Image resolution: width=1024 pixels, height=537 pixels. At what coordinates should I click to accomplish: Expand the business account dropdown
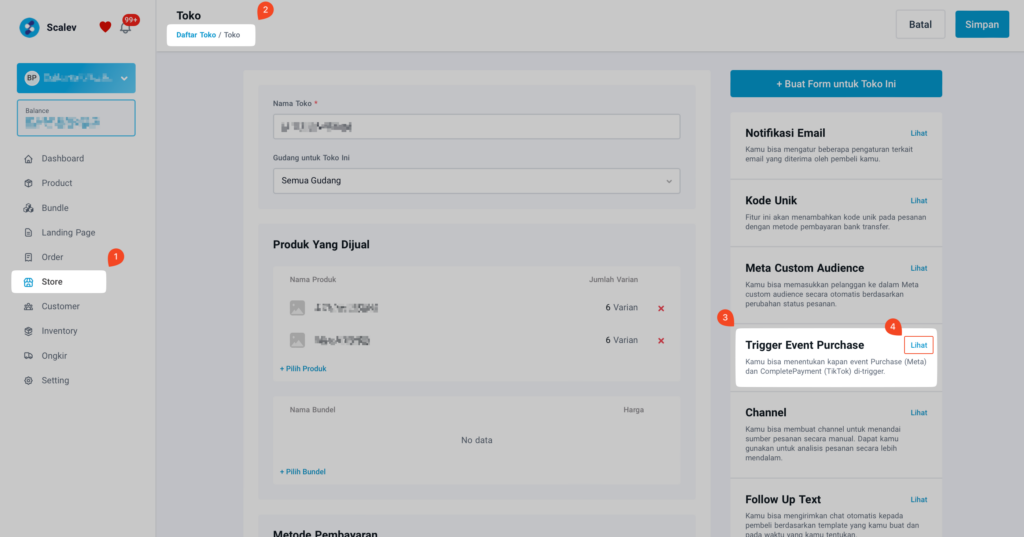coord(76,78)
